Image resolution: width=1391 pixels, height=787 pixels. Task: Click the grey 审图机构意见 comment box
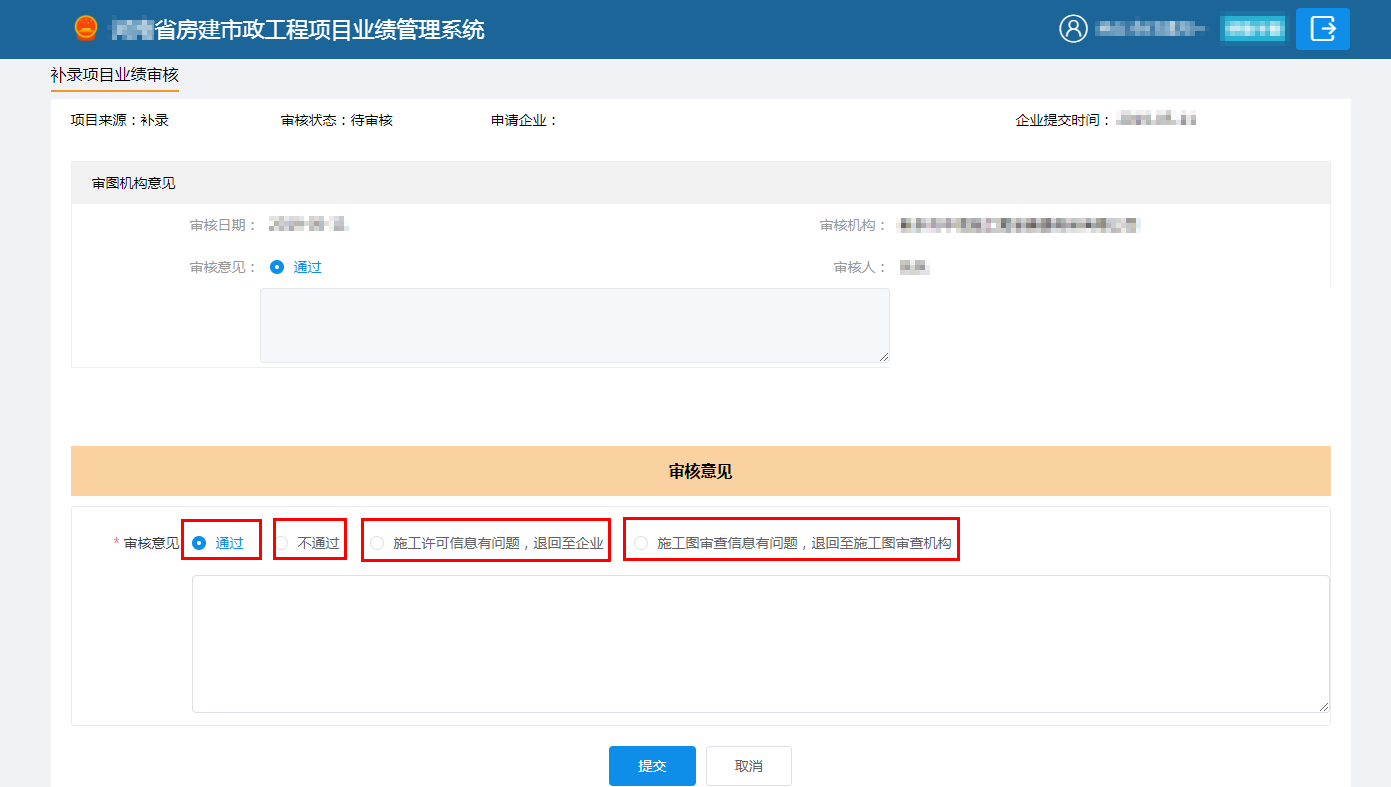coord(574,326)
